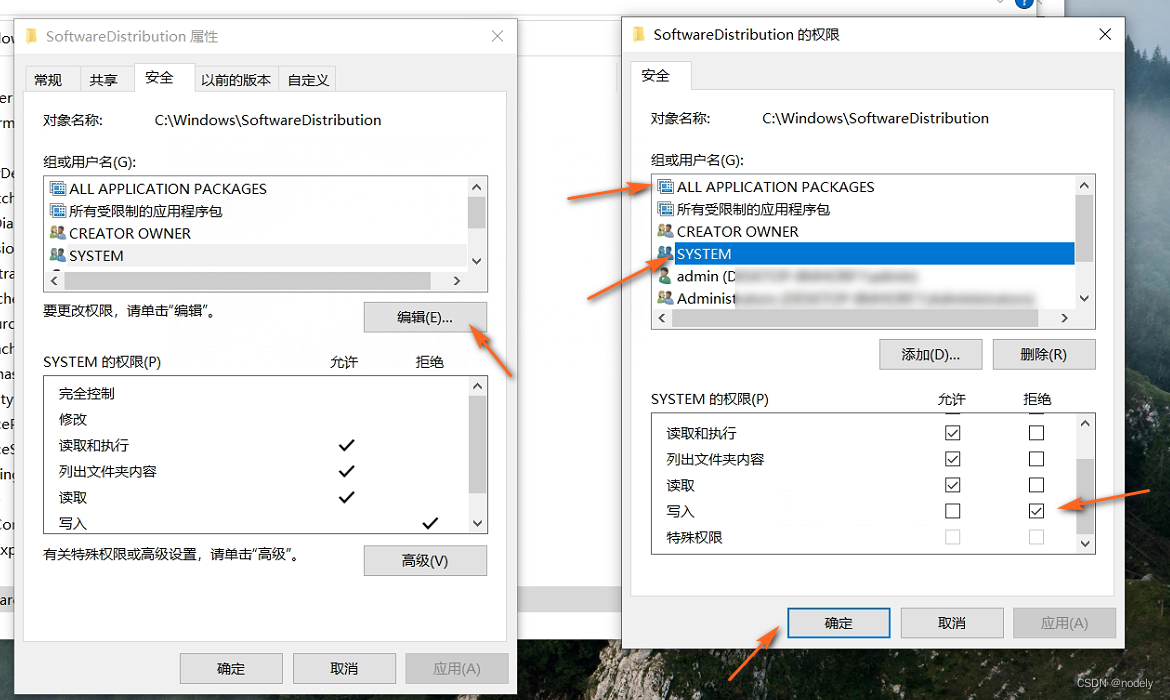Image resolution: width=1170 pixels, height=700 pixels.
Task: Select CREATOR OWNER in permissions dialog list
Action: pyautogui.click(x=737, y=231)
